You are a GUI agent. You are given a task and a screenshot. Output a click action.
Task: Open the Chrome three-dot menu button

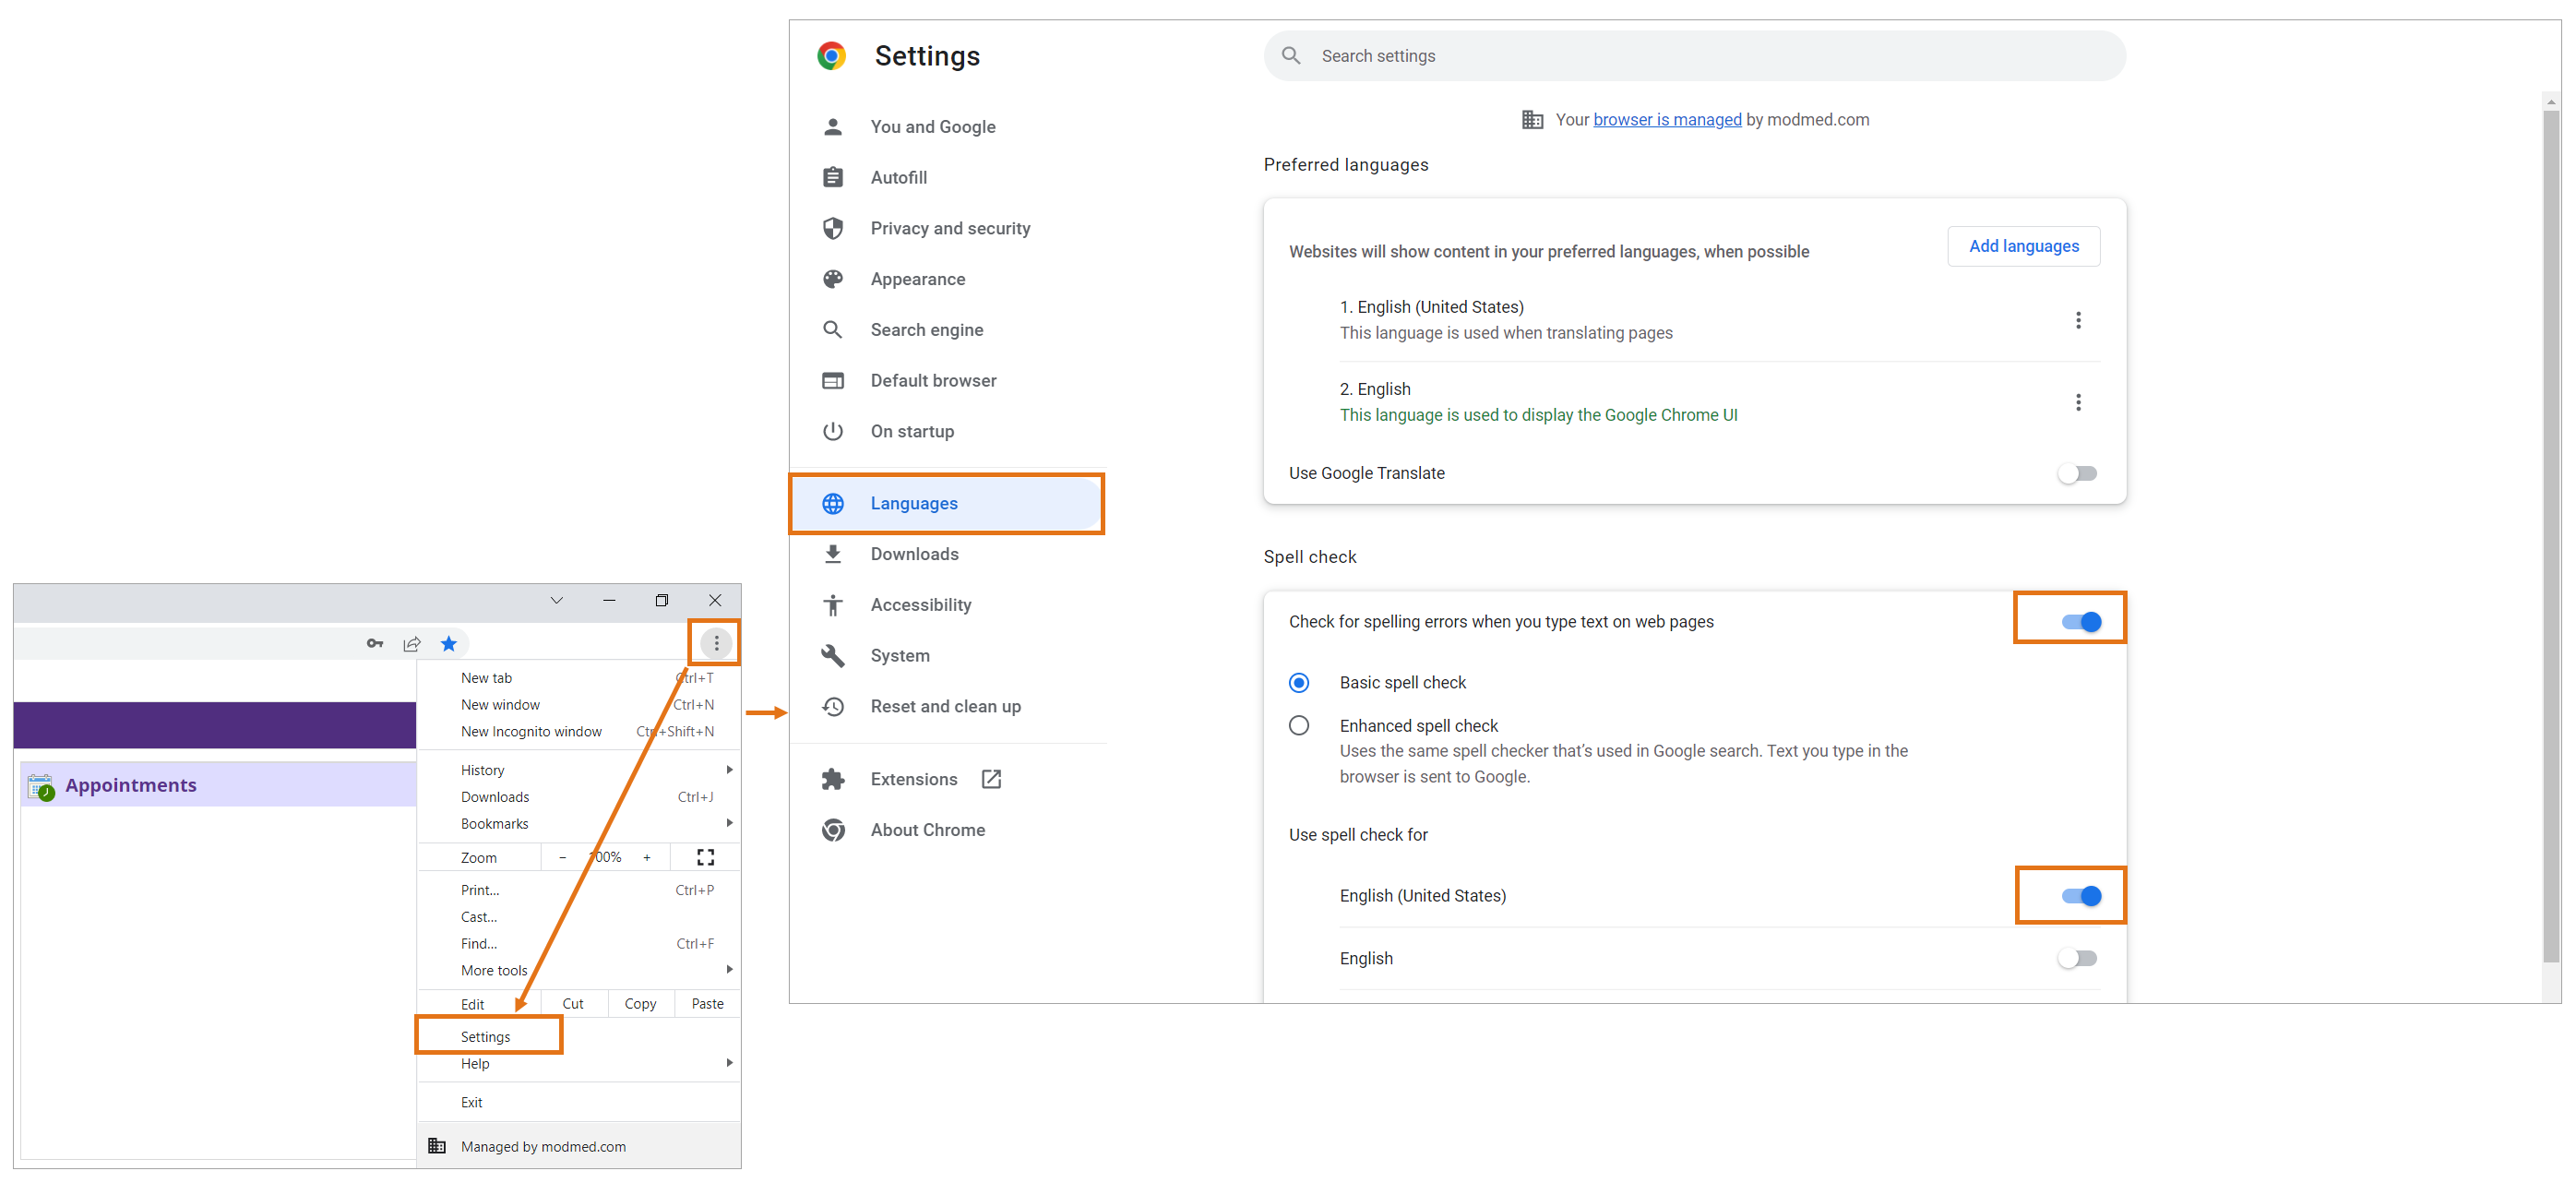tap(716, 643)
